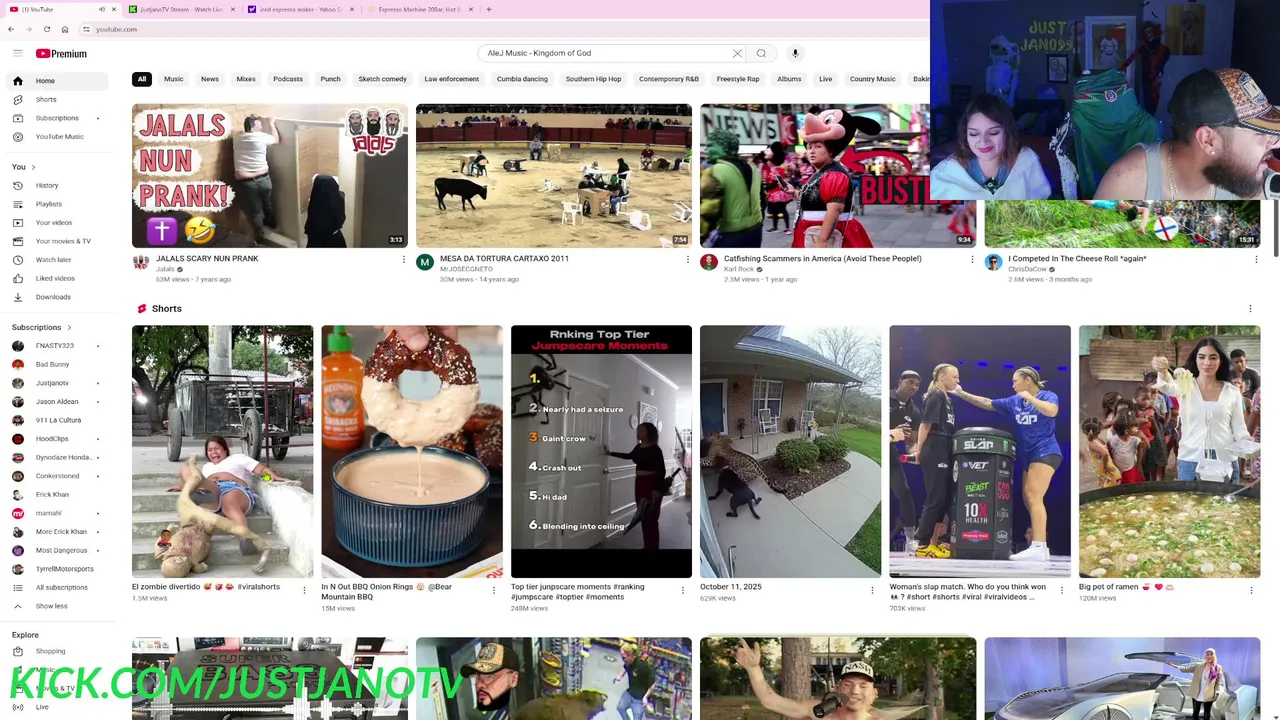1280x720 pixels.
Task: Select the Sketch comedy filter chip
Action: pyautogui.click(x=382, y=79)
